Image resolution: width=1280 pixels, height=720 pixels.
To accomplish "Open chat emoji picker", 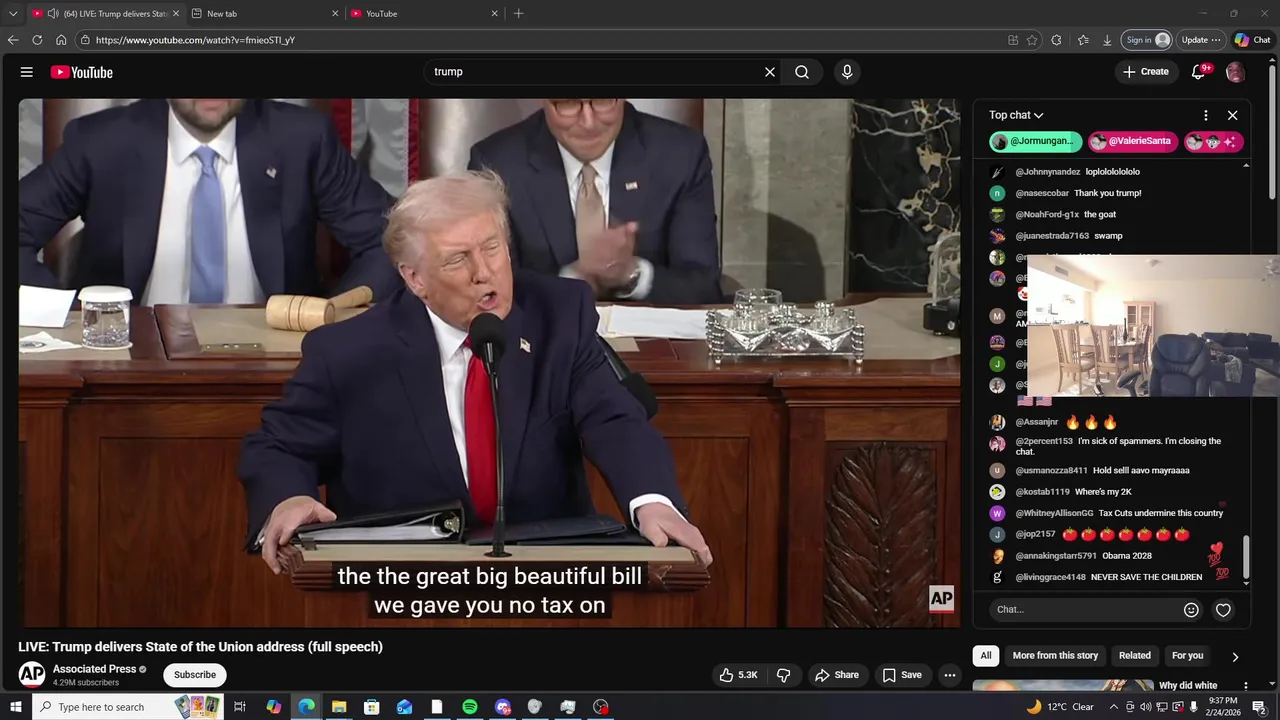I will (x=1191, y=610).
